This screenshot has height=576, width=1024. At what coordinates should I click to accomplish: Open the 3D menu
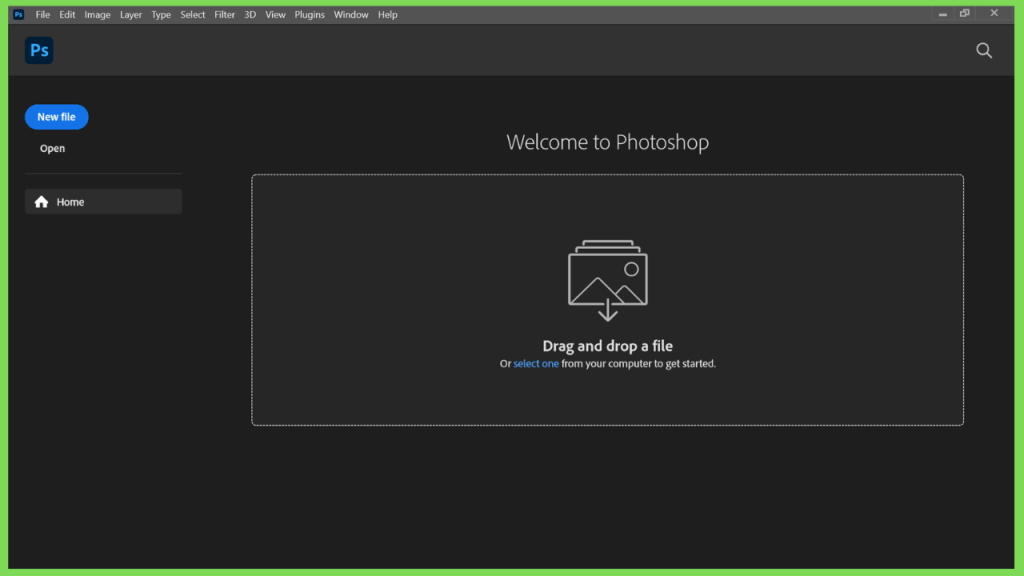(249, 14)
